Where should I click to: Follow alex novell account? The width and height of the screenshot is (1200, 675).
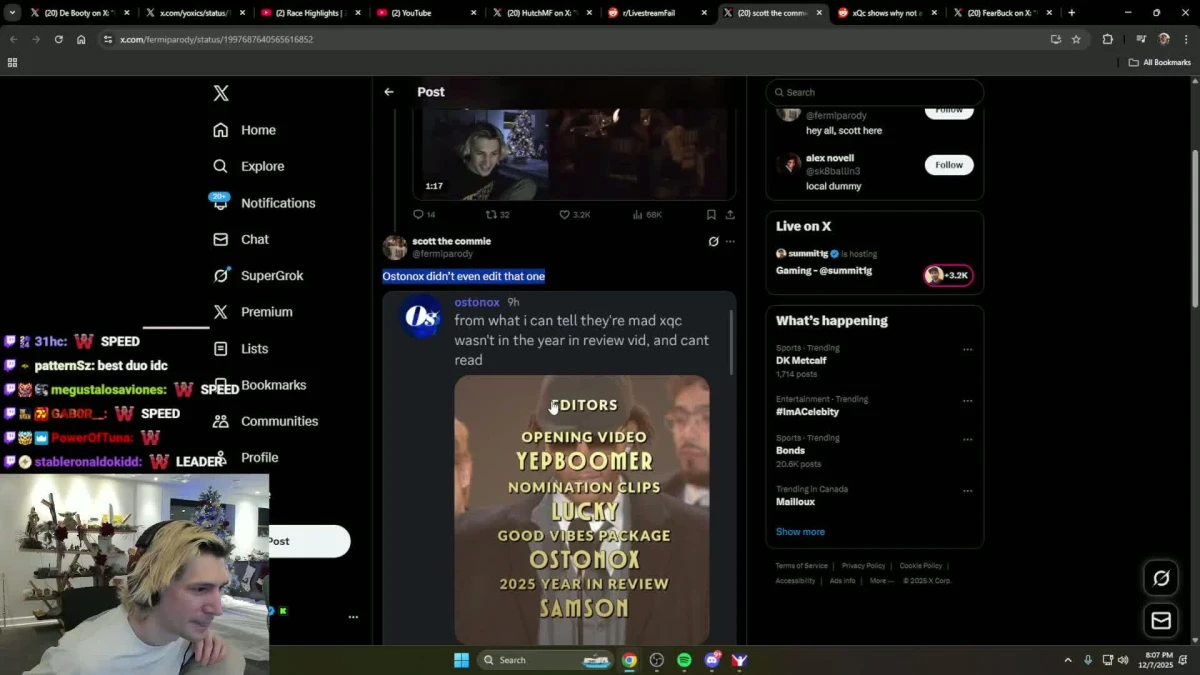948,165
